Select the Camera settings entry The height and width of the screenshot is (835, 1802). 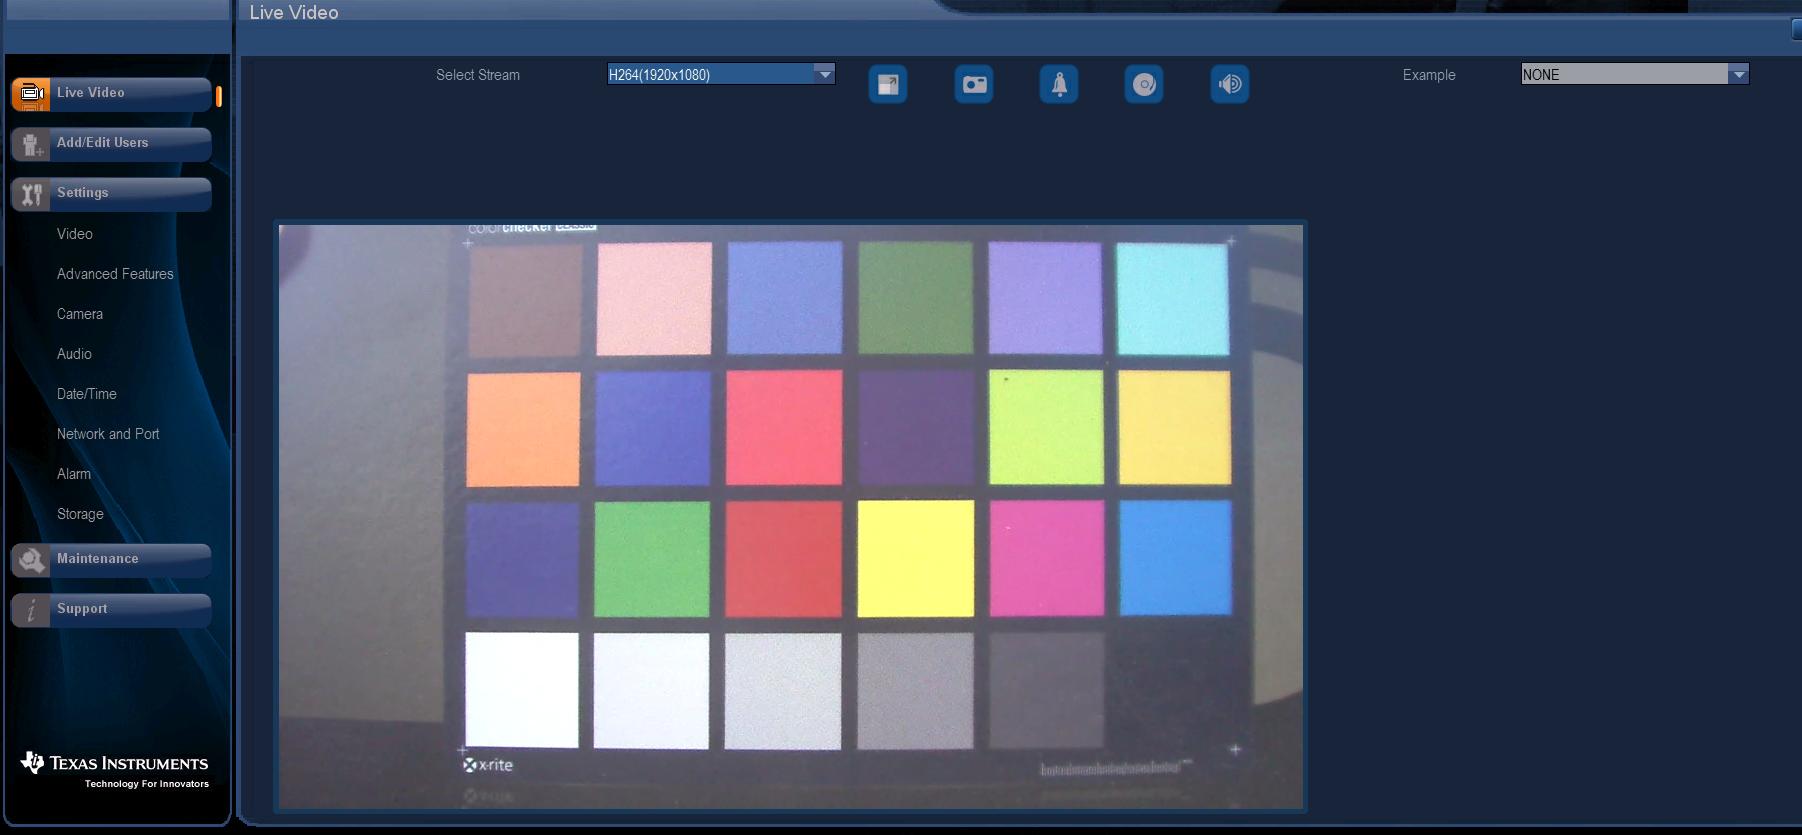(x=80, y=314)
